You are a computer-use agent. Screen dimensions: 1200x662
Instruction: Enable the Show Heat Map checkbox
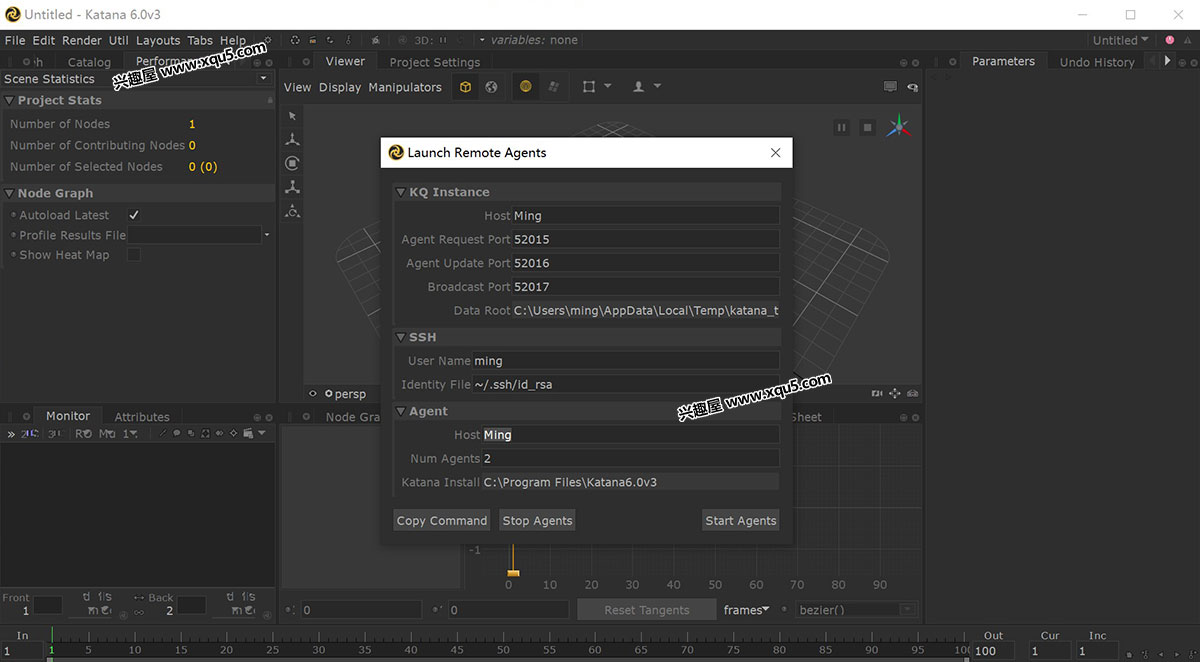tap(134, 255)
